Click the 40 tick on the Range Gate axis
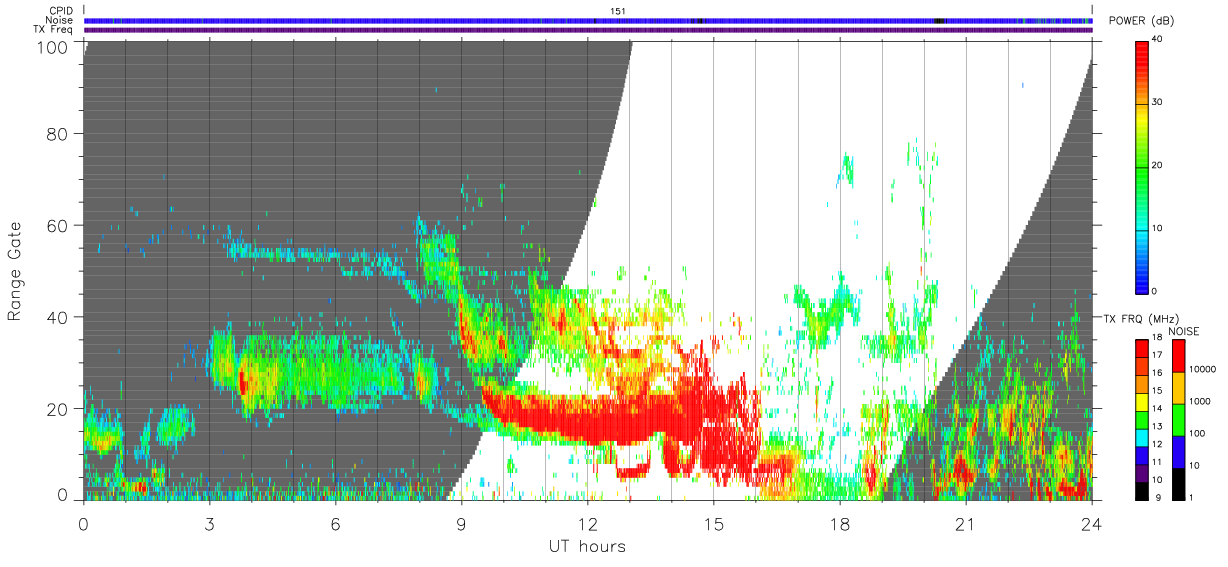Screen dimensions: 1228x567 tap(58, 317)
